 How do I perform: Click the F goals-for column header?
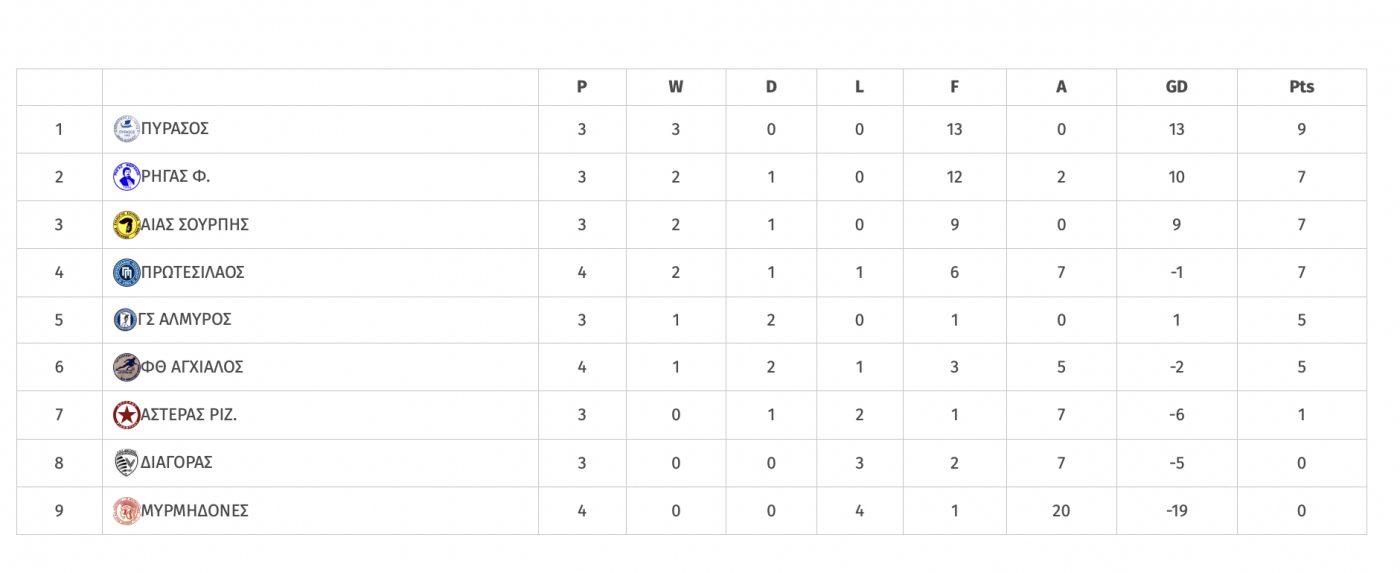[954, 87]
